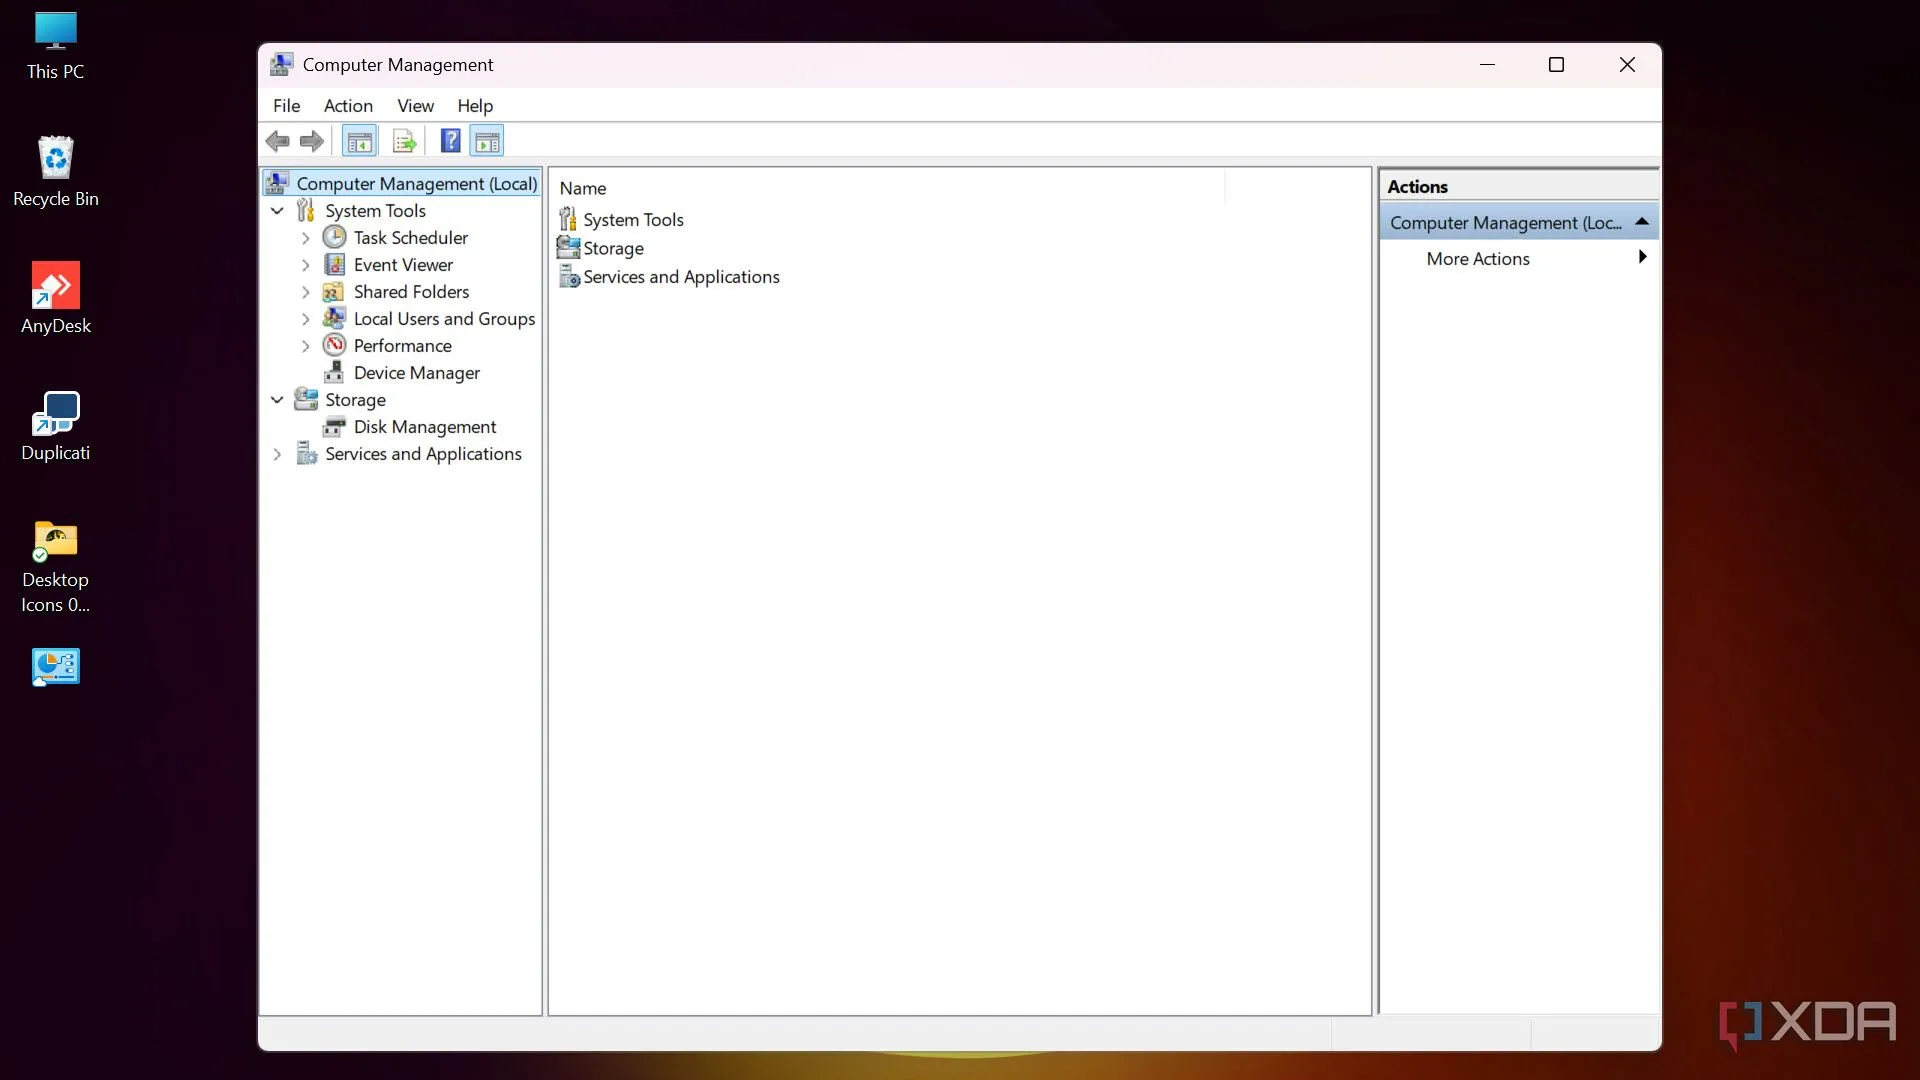Viewport: 1920px width, 1080px height.
Task: Click the Back arrow toolbar icon
Action: (x=278, y=141)
